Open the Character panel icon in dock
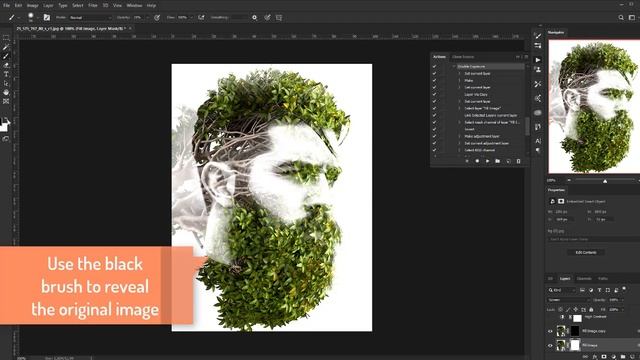Viewport: 640px width, 360px height. click(538, 141)
